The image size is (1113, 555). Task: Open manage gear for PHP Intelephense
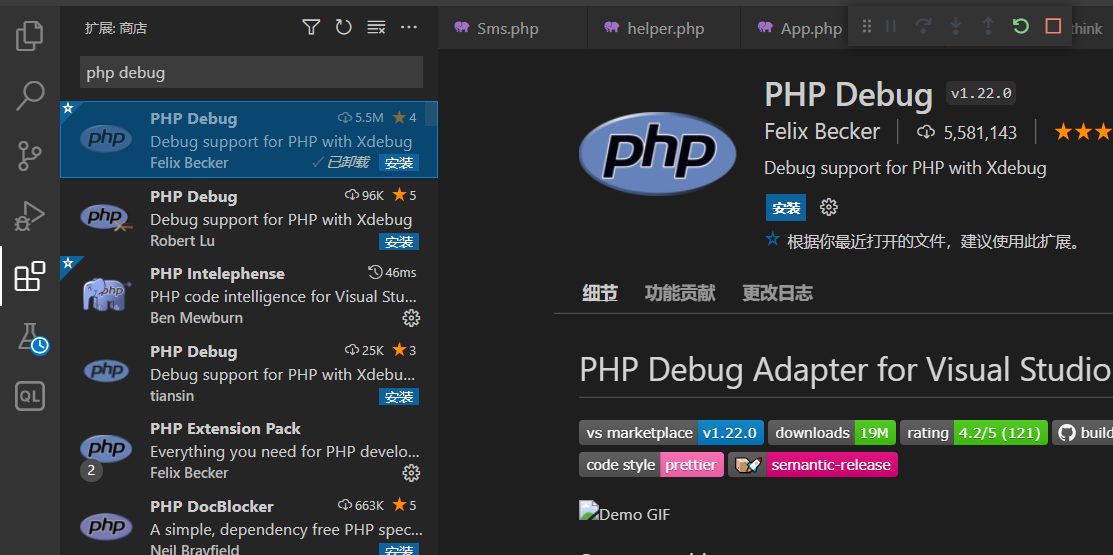click(x=411, y=318)
